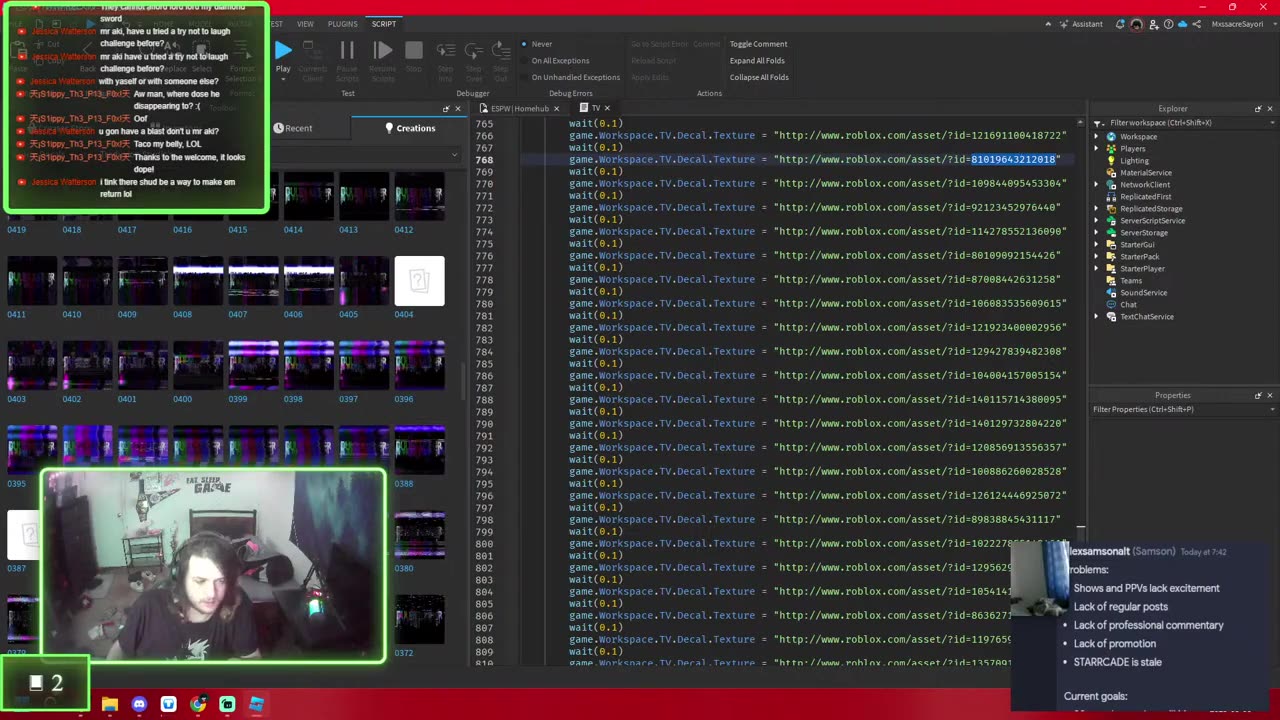1280x720 pixels.
Task: Select the Never debug errors option
Action: (x=541, y=44)
